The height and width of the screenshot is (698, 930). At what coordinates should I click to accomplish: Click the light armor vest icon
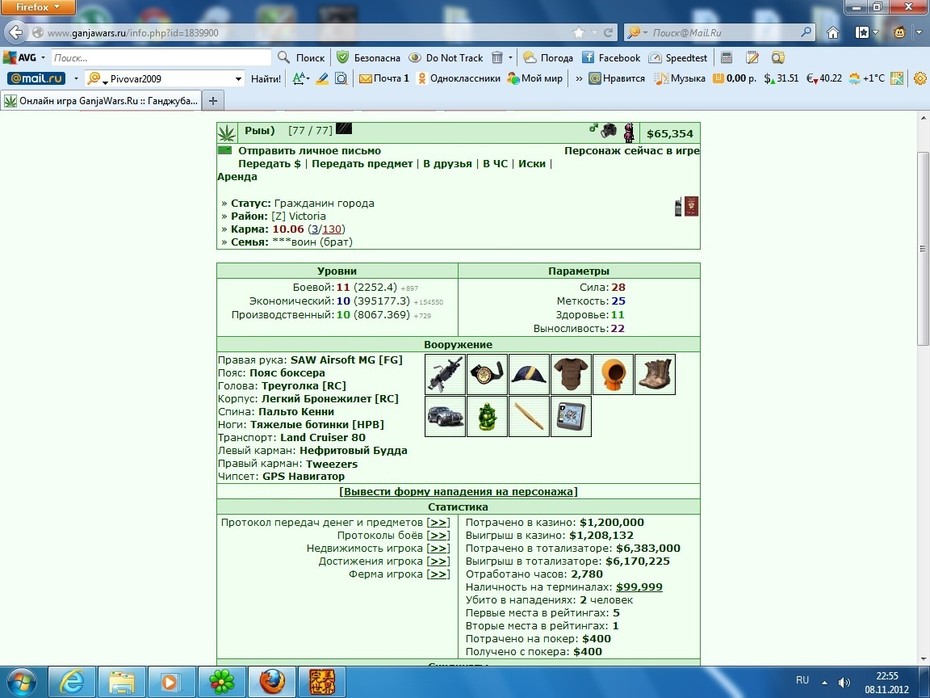click(x=571, y=374)
